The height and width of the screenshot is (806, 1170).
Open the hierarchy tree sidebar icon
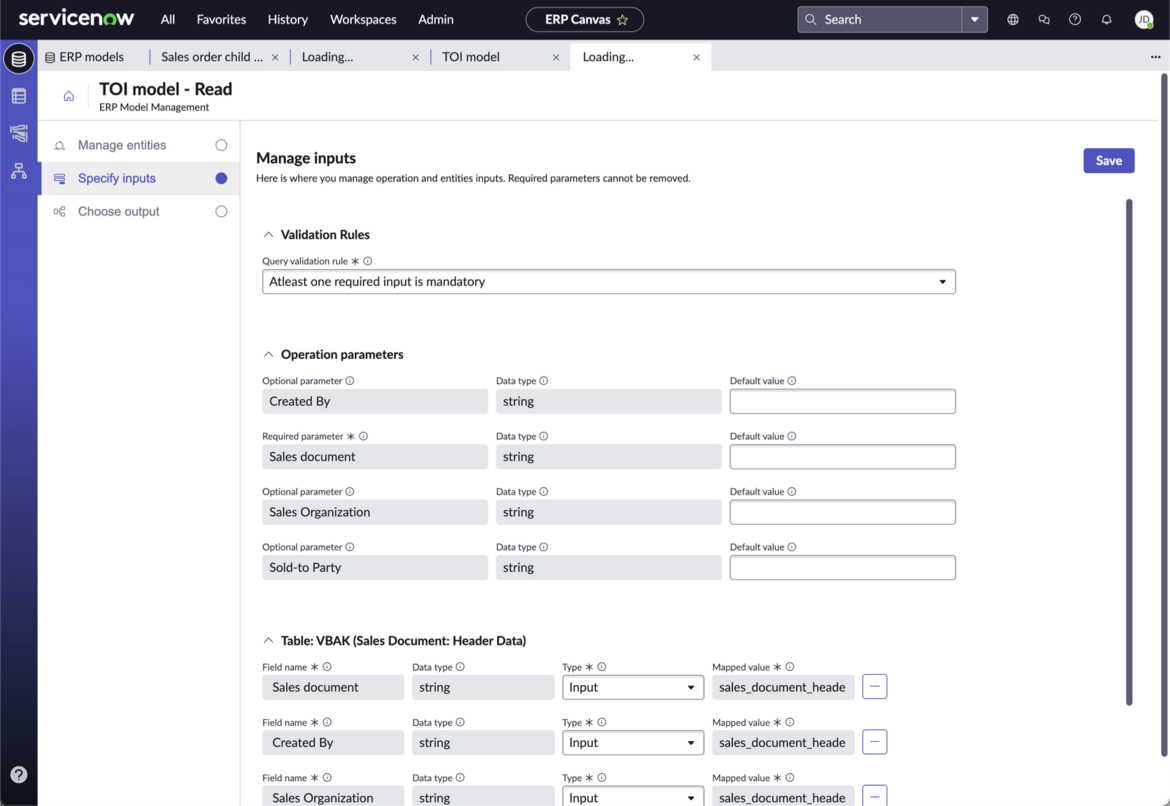[19, 171]
